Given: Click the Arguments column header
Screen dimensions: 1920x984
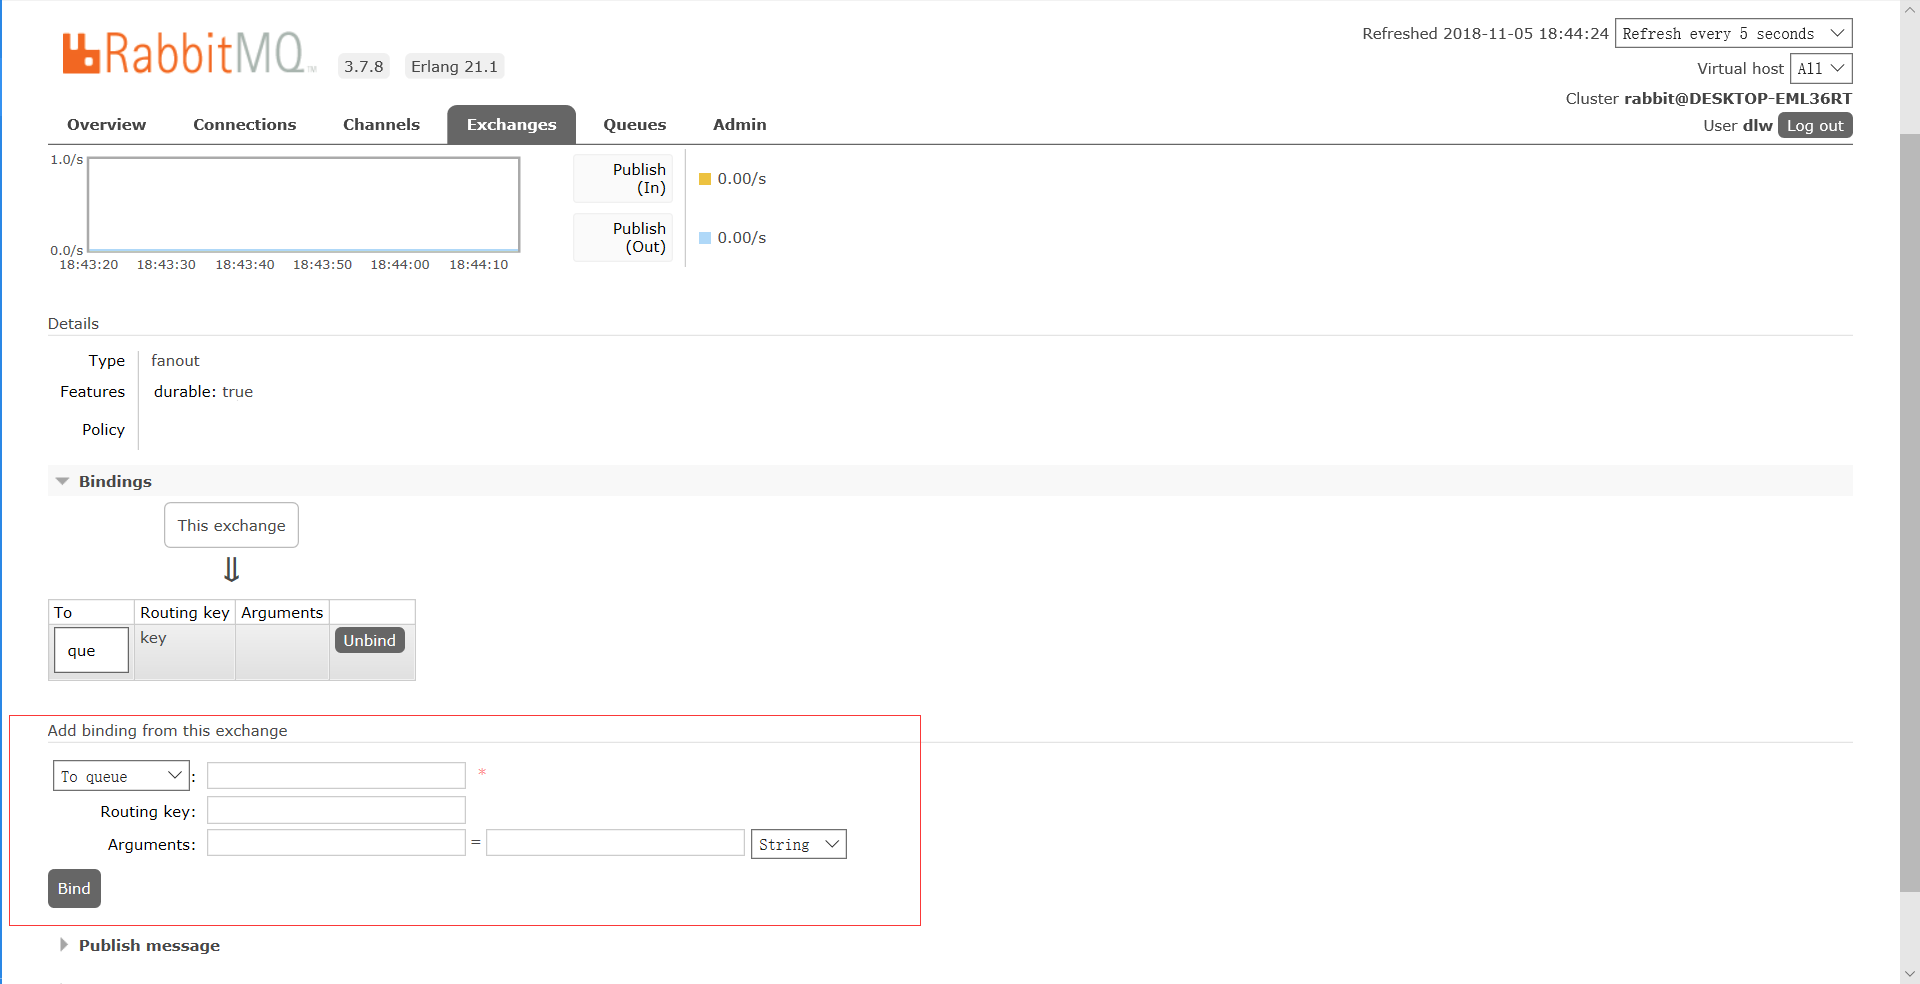Looking at the screenshot, I should (x=282, y=612).
